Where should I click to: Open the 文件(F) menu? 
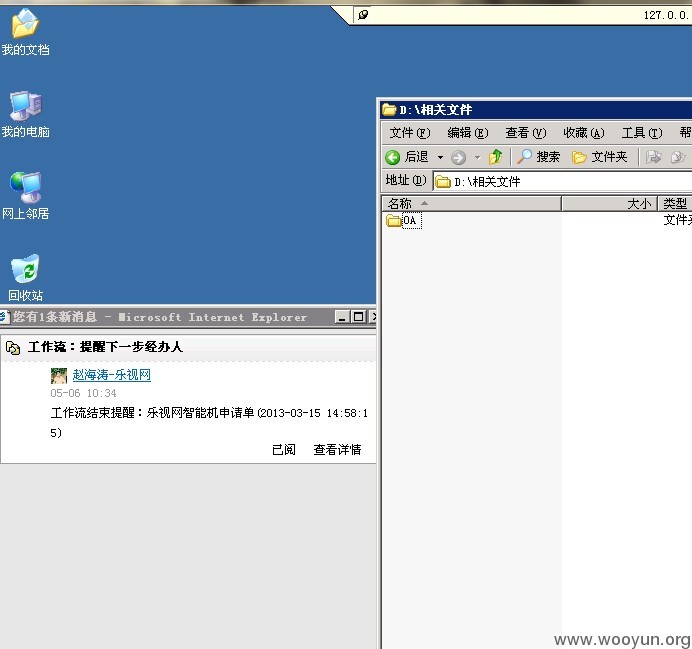[410, 132]
